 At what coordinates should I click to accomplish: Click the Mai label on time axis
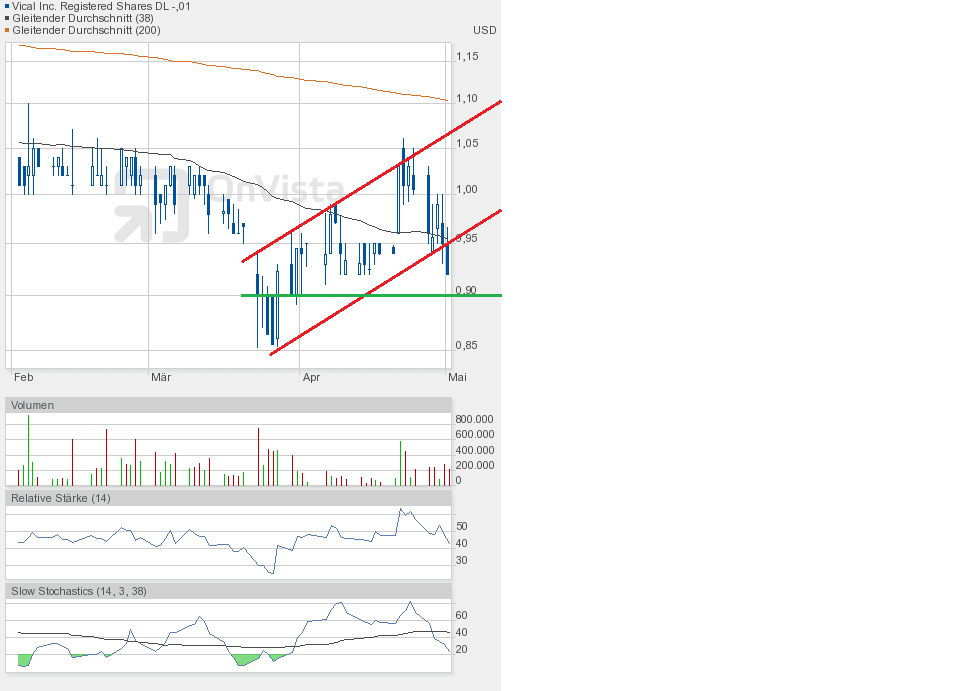pyautogui.click(x=457, y=377)
